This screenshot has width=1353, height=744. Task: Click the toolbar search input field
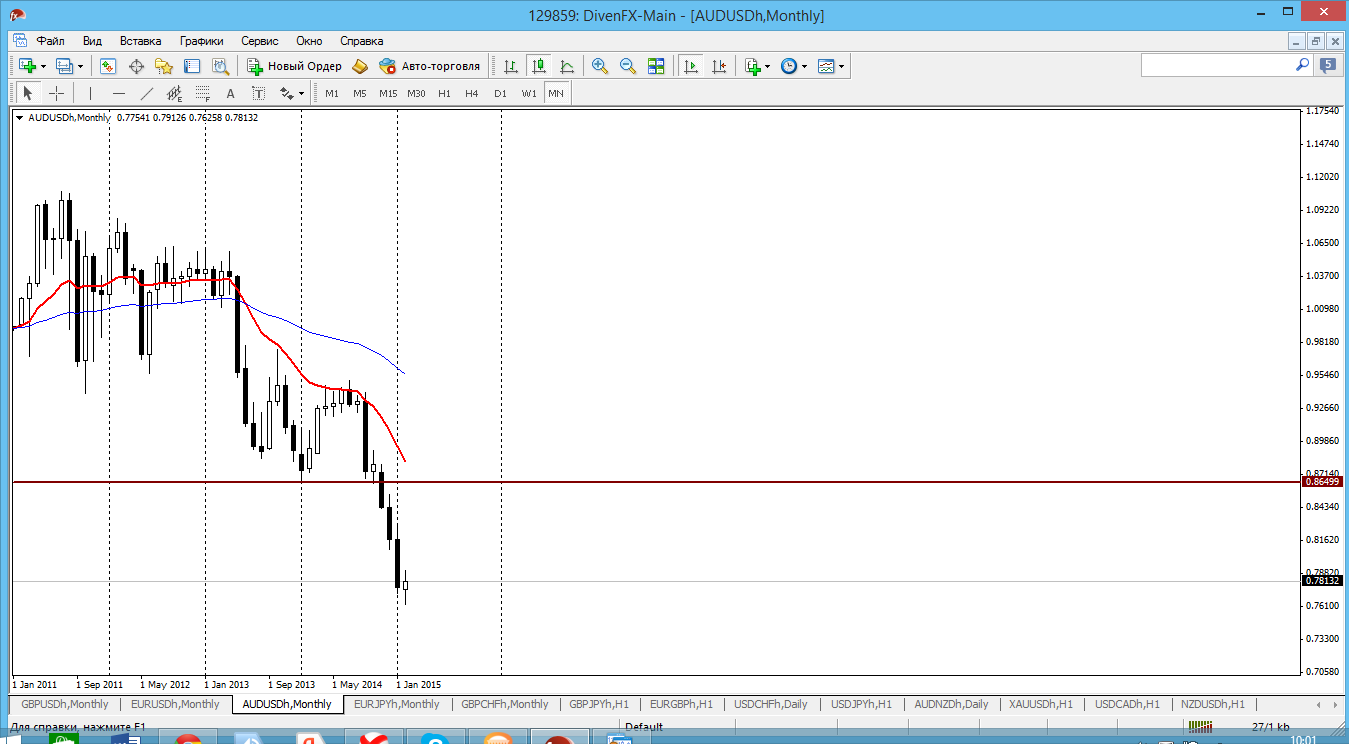1218,65
